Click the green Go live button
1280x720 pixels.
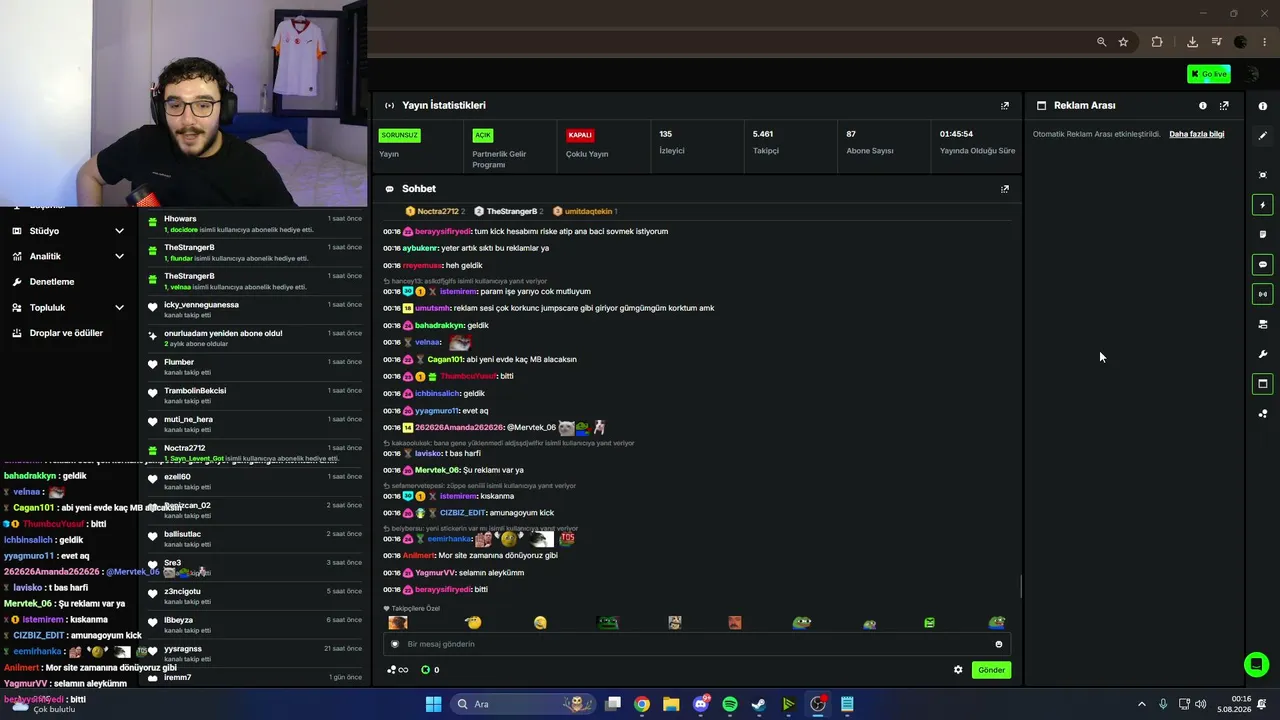coord(1209,74)
